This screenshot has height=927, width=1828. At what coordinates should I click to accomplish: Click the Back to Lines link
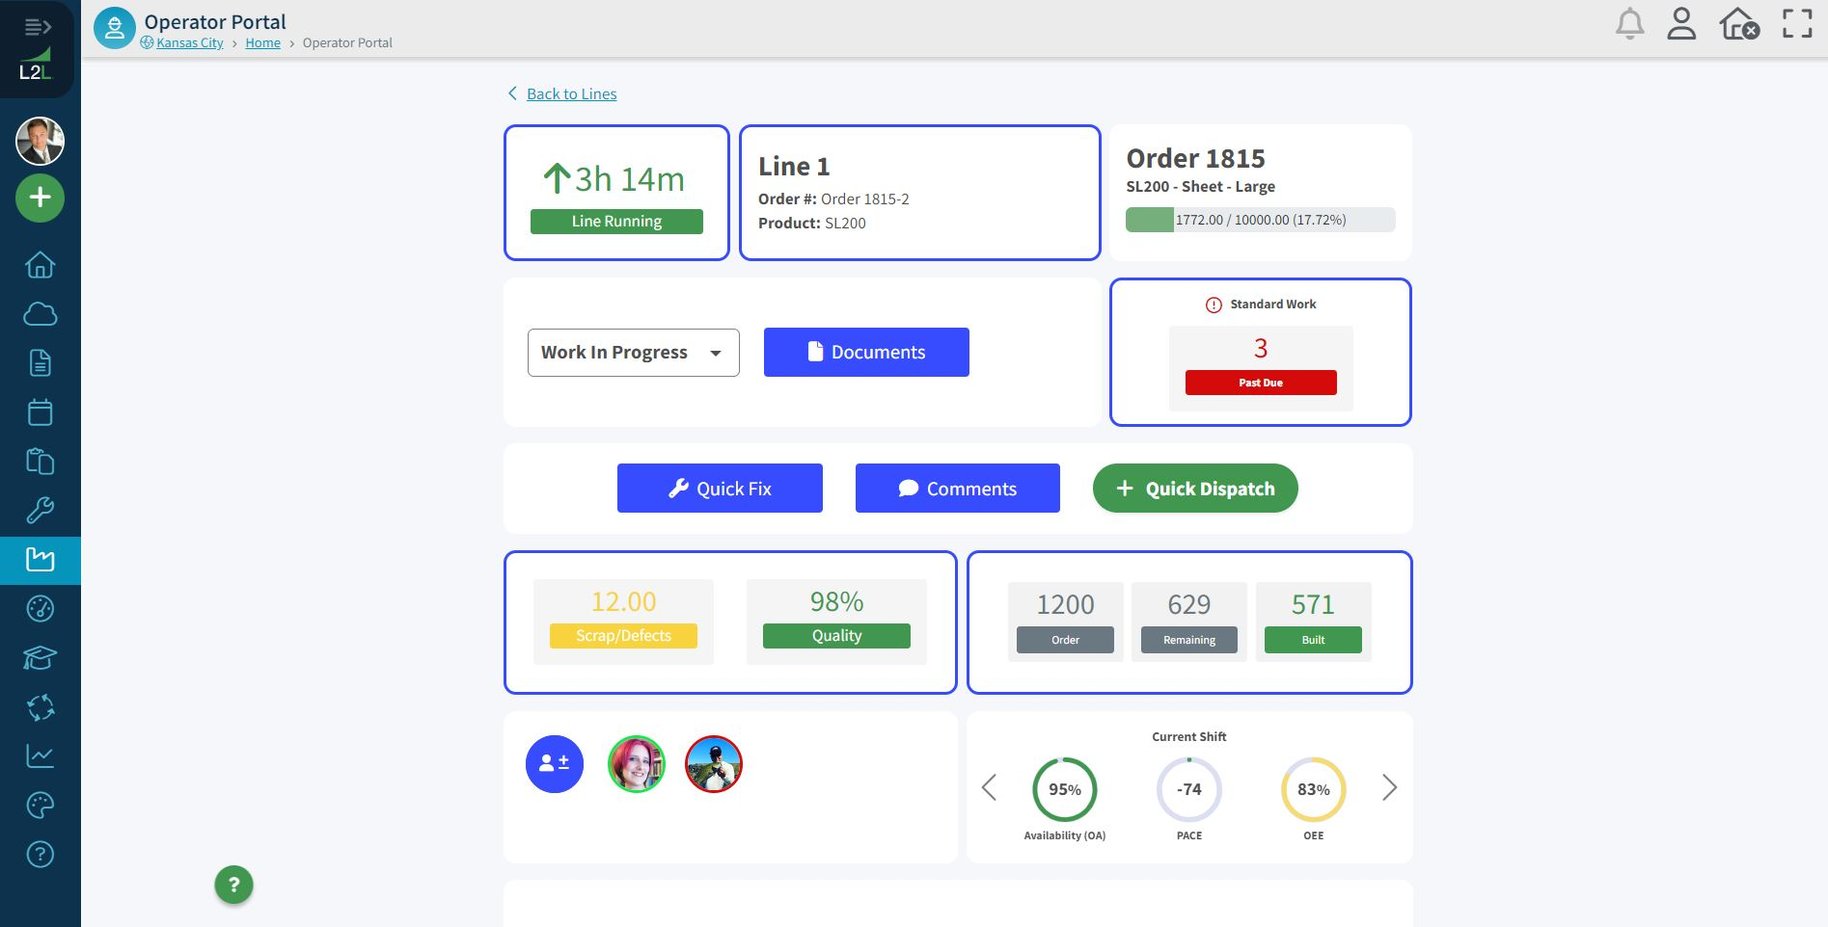click(x=571, y=94)
